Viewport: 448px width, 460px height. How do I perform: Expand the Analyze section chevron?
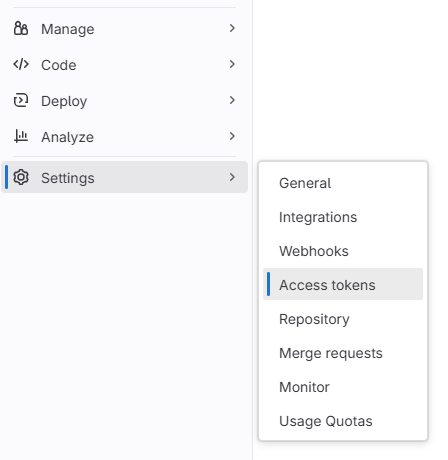coord(232,136)
